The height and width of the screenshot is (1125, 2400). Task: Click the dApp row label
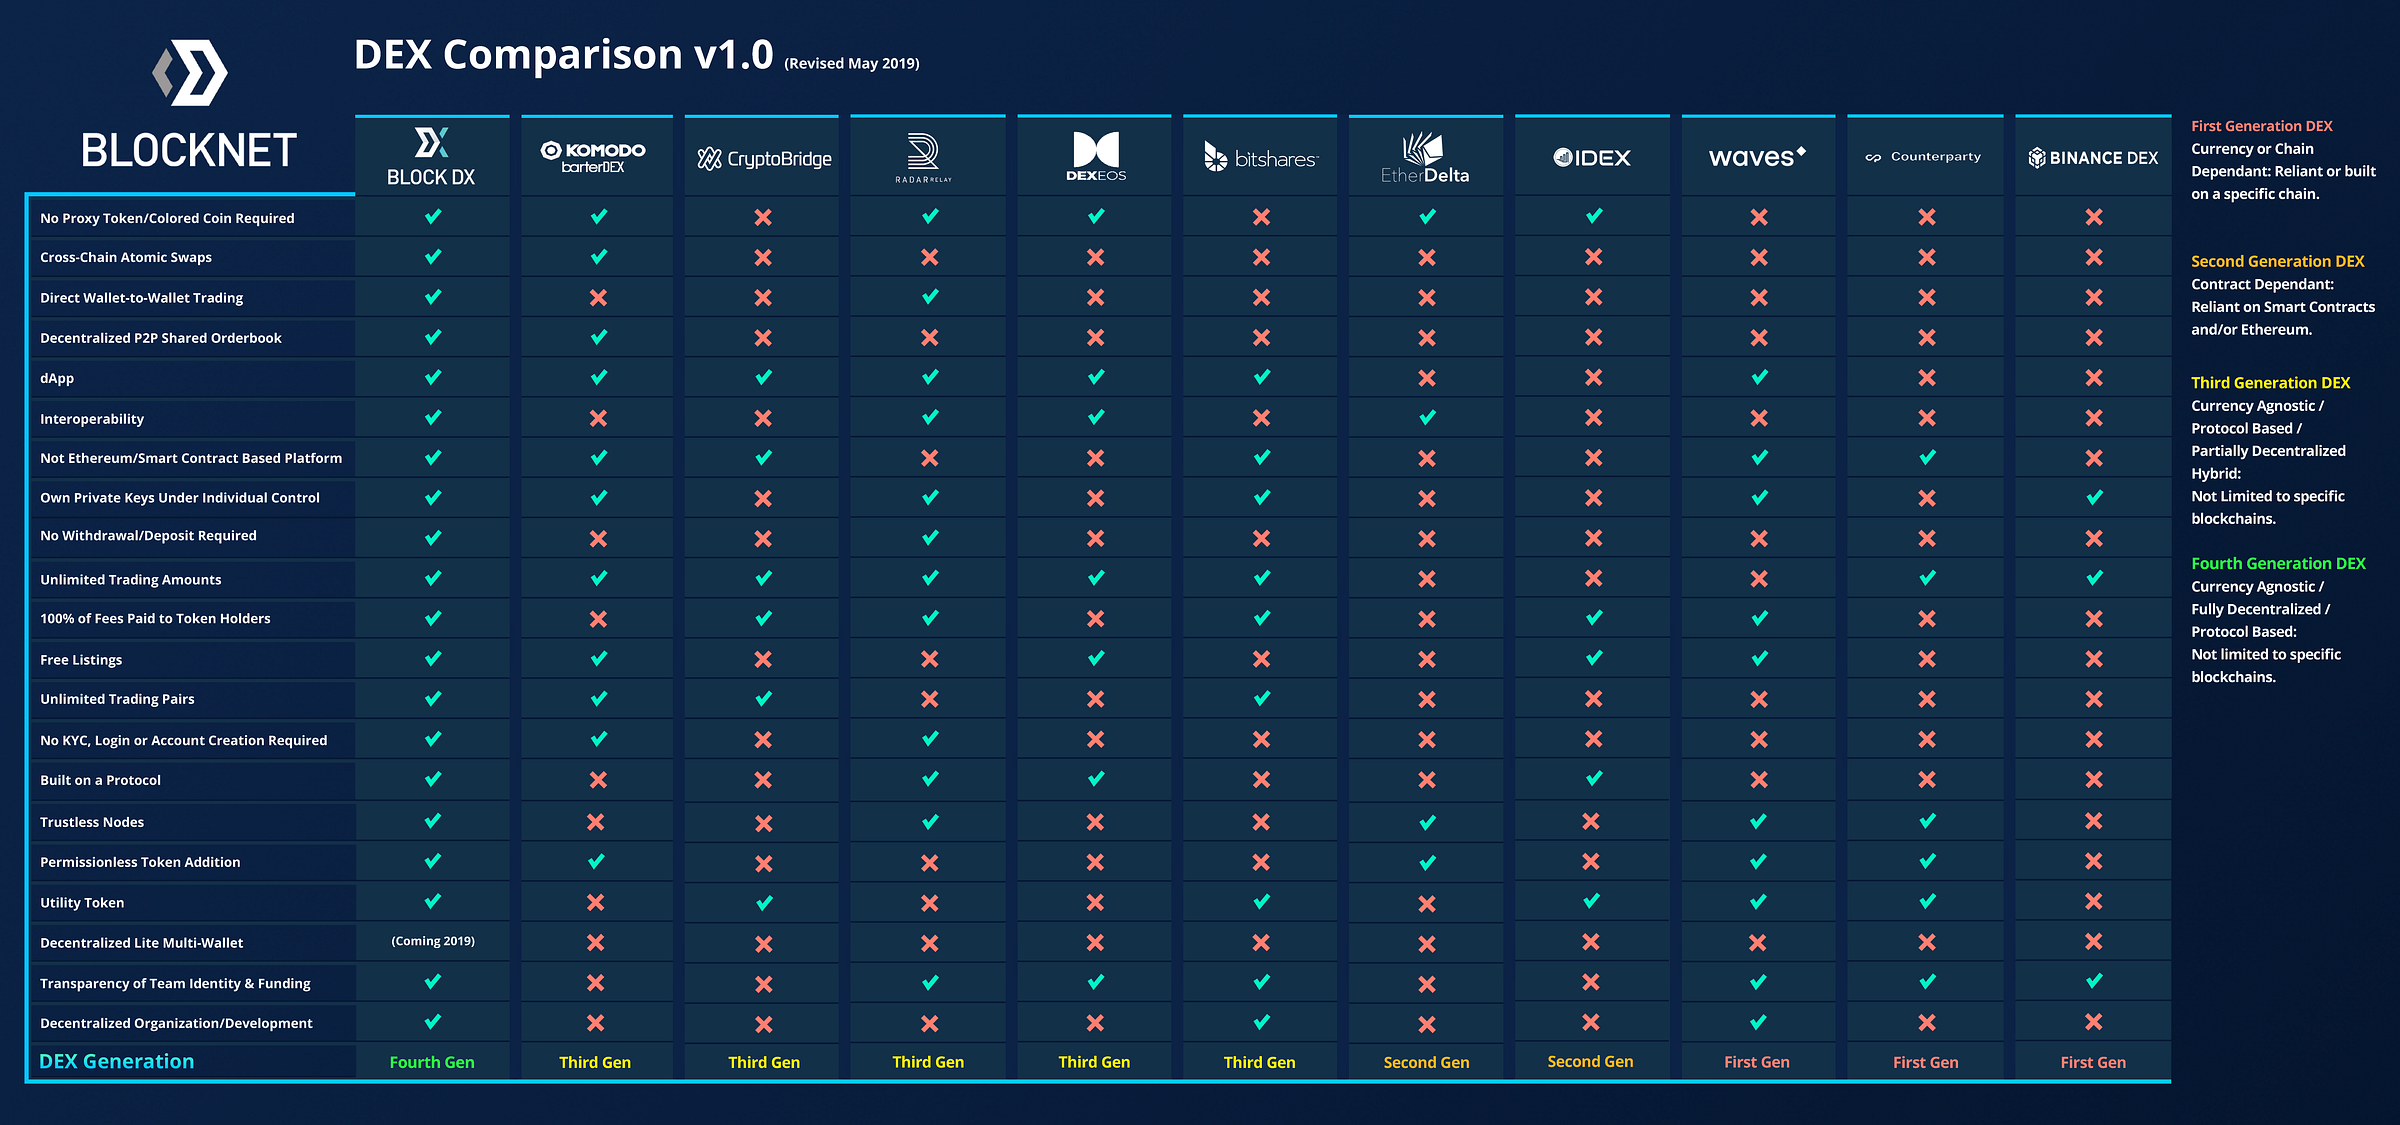(57, 378)
